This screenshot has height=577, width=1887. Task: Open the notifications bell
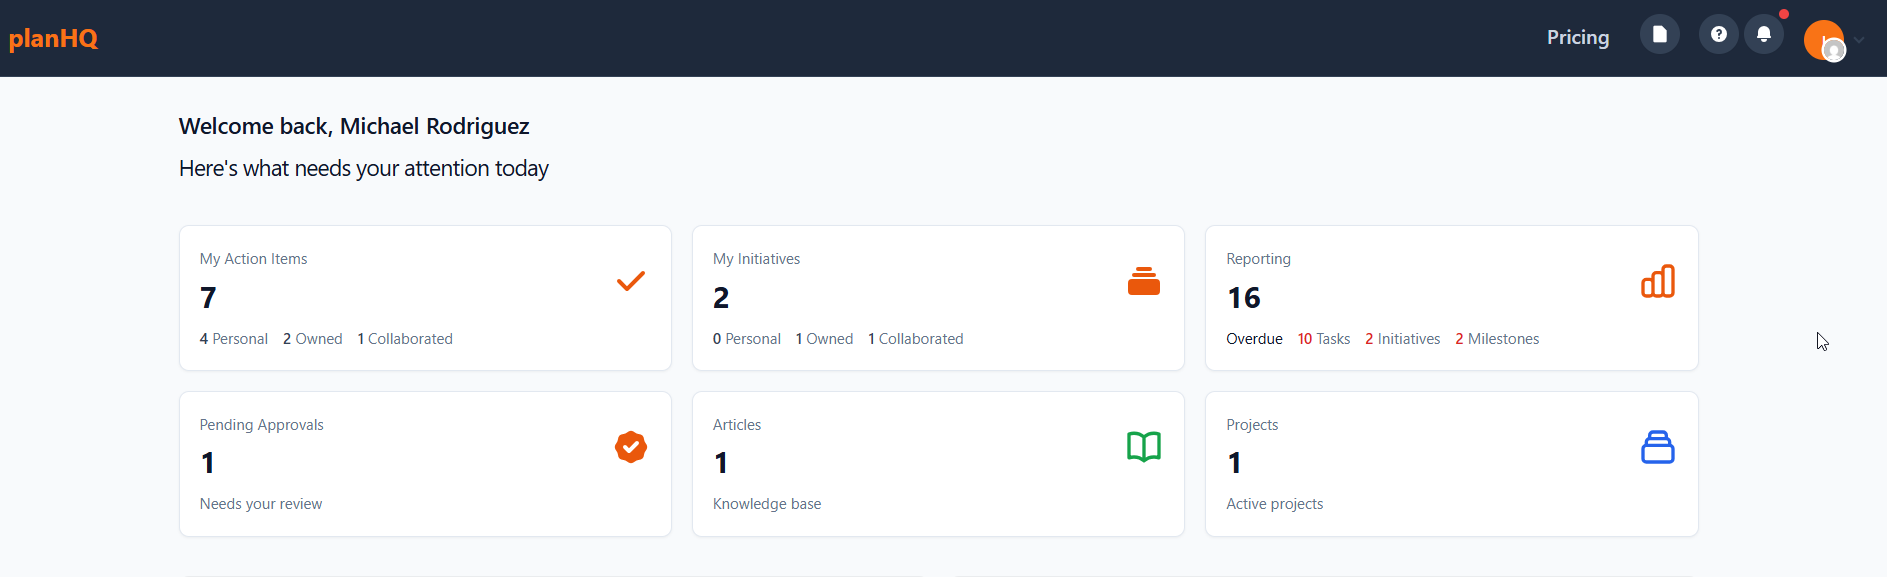click(1764, 35)
